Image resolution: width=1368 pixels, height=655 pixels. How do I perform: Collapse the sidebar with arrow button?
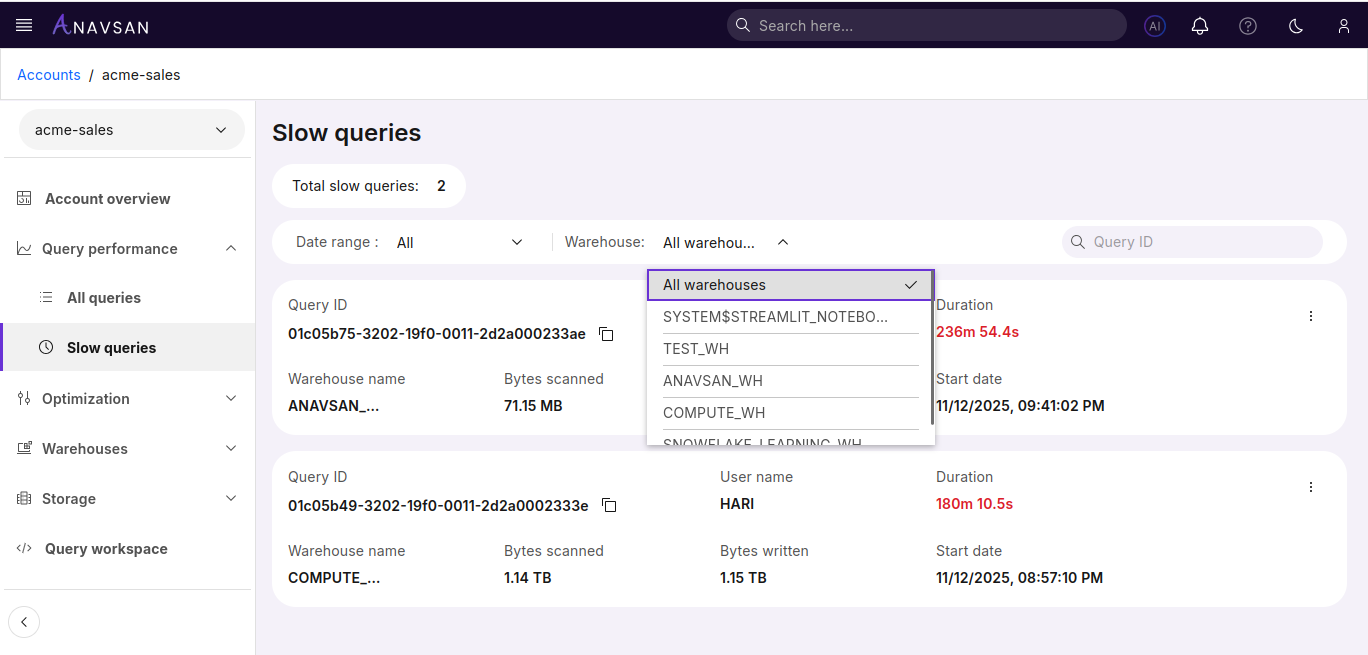(24, 622)
